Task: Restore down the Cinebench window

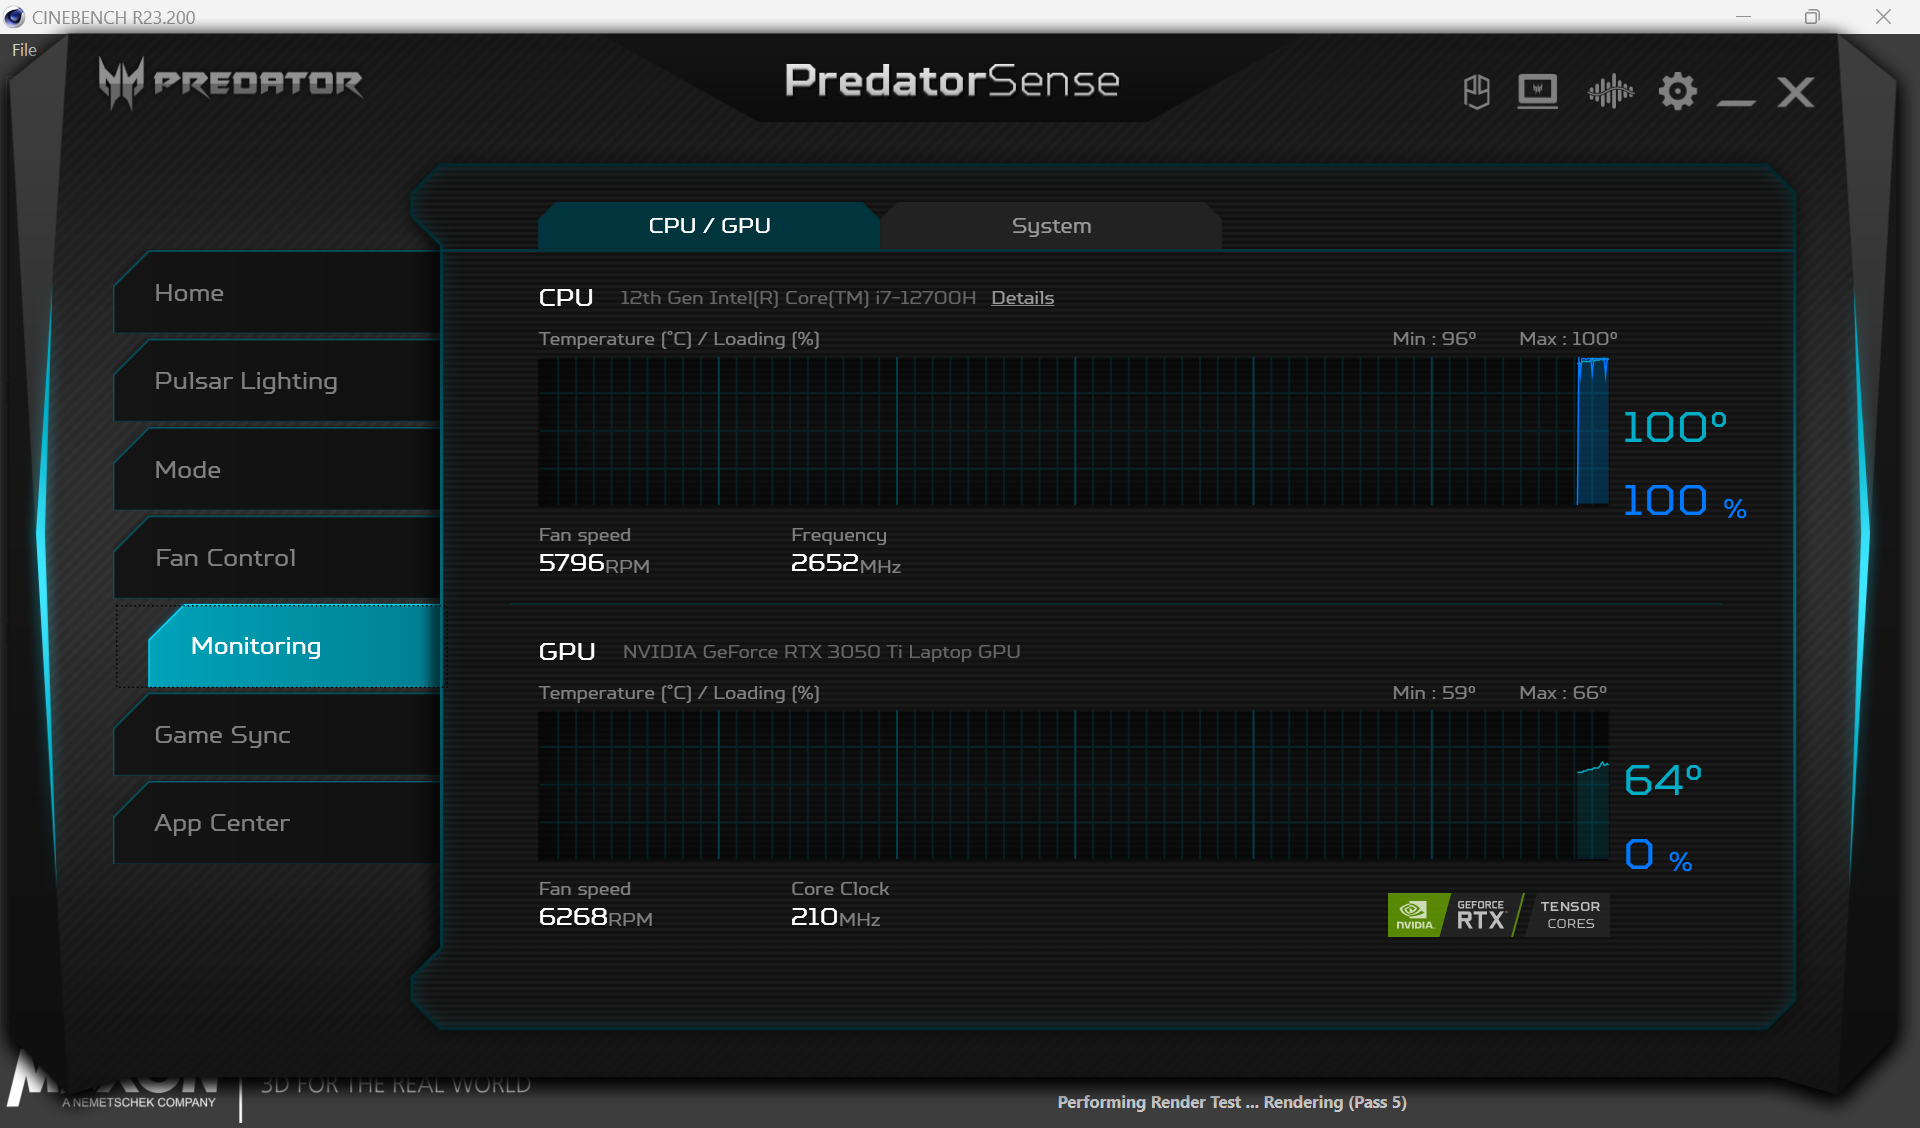Action: 1812,17
